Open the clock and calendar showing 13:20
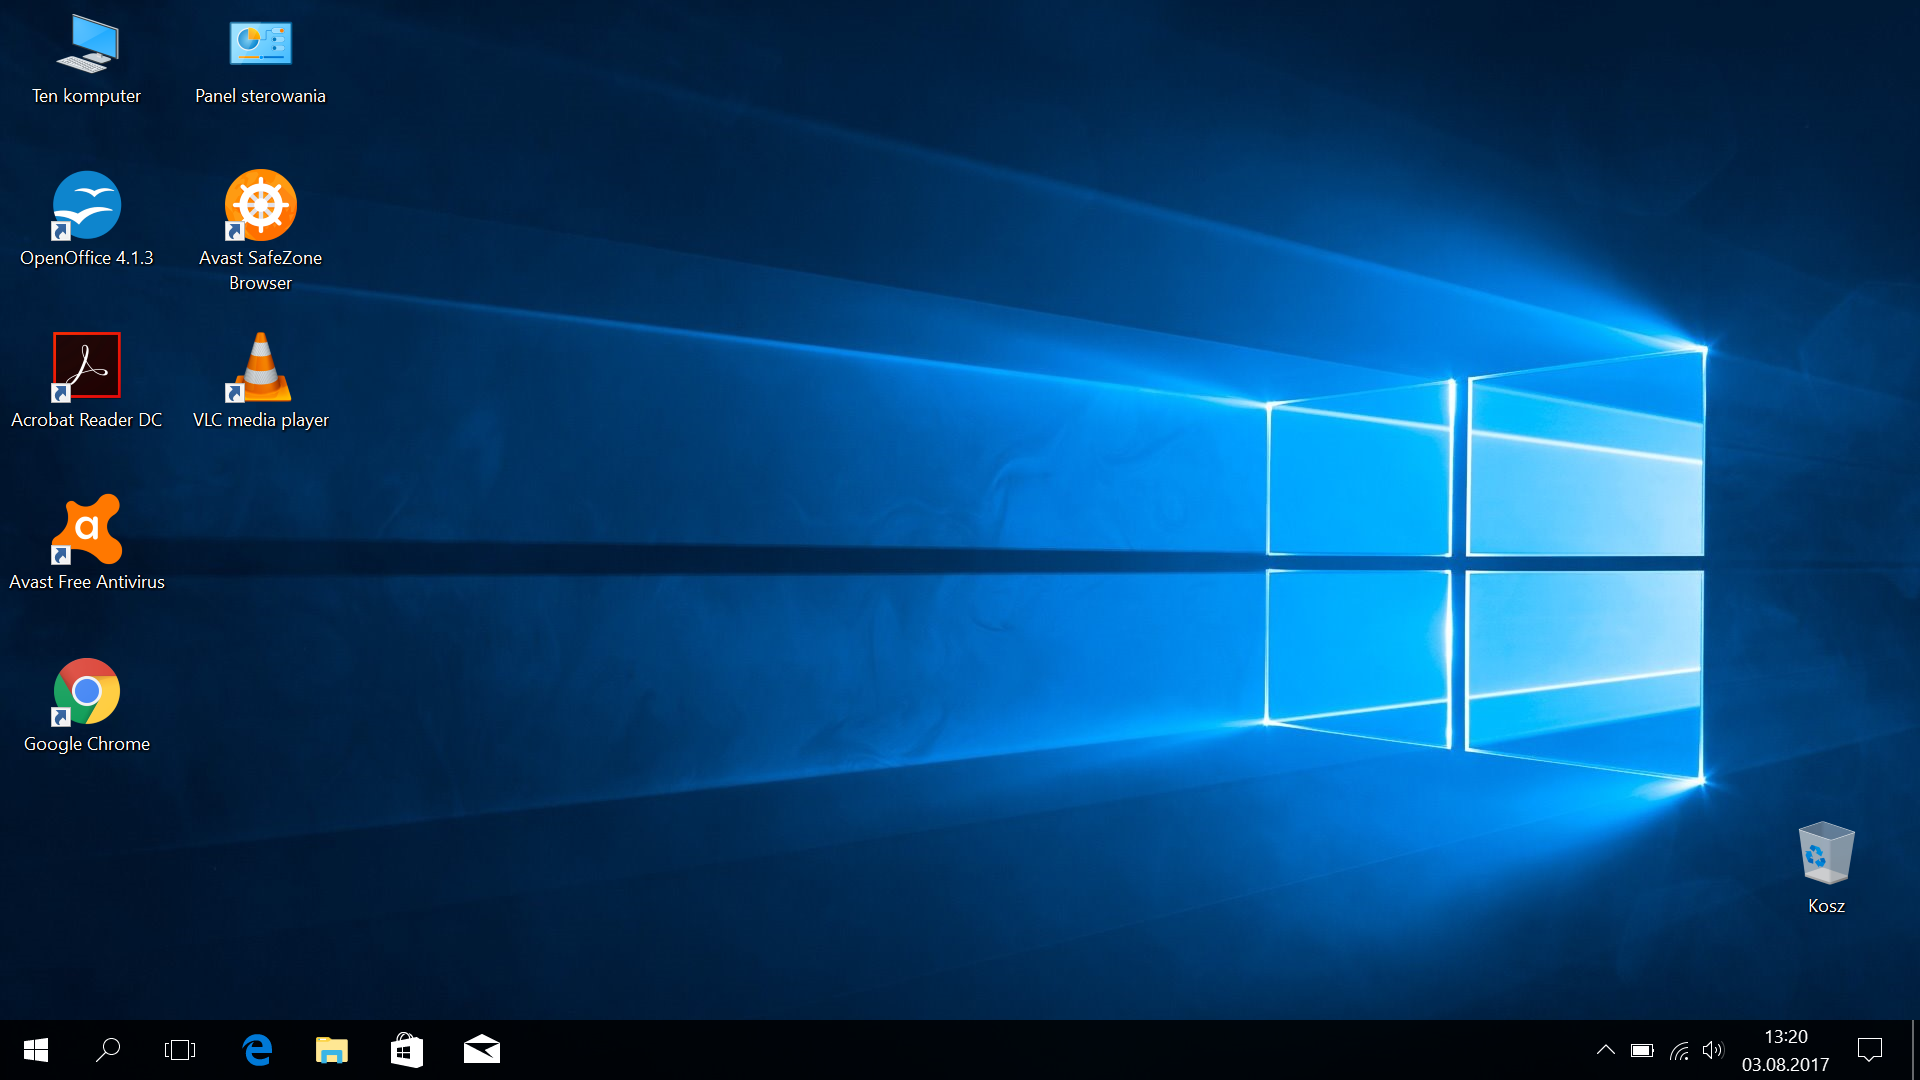The image size is (1920, 1080). point(1786,1050)
